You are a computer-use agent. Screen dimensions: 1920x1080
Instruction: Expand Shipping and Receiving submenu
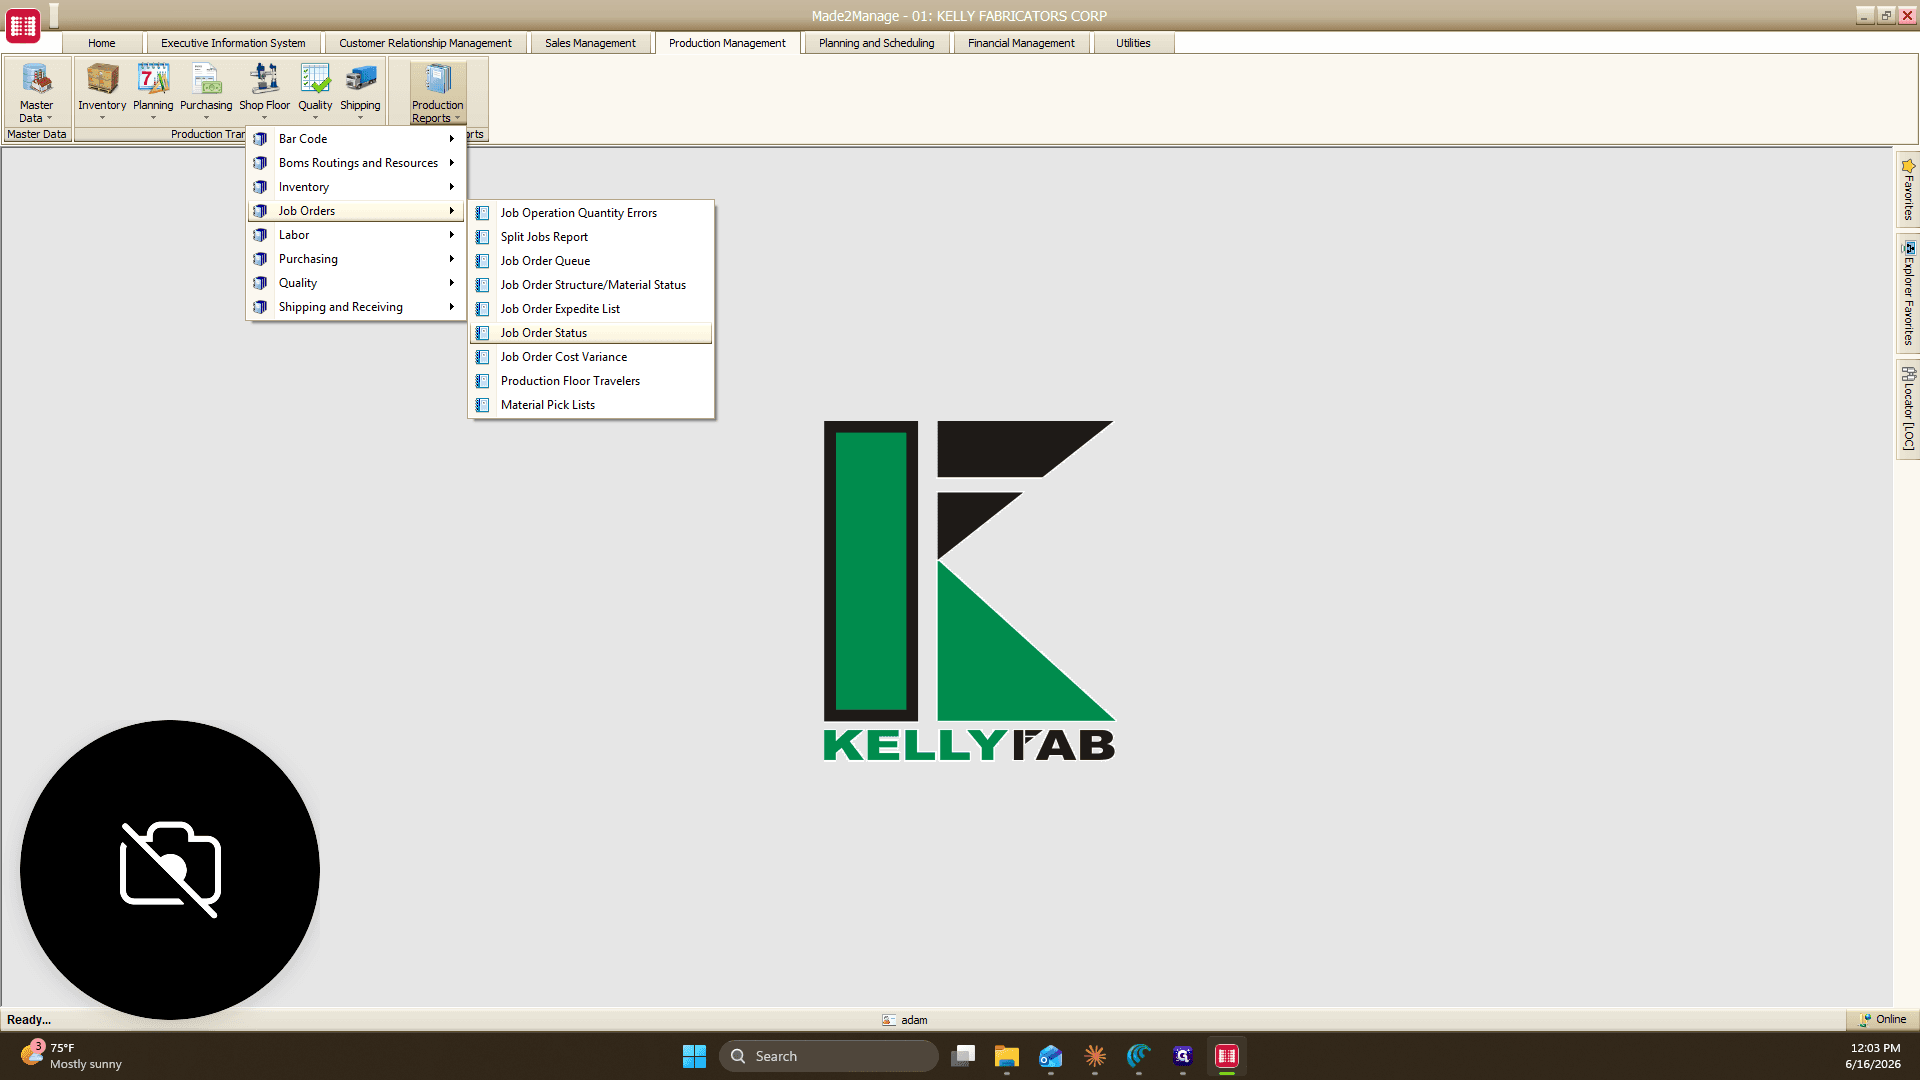356,307
